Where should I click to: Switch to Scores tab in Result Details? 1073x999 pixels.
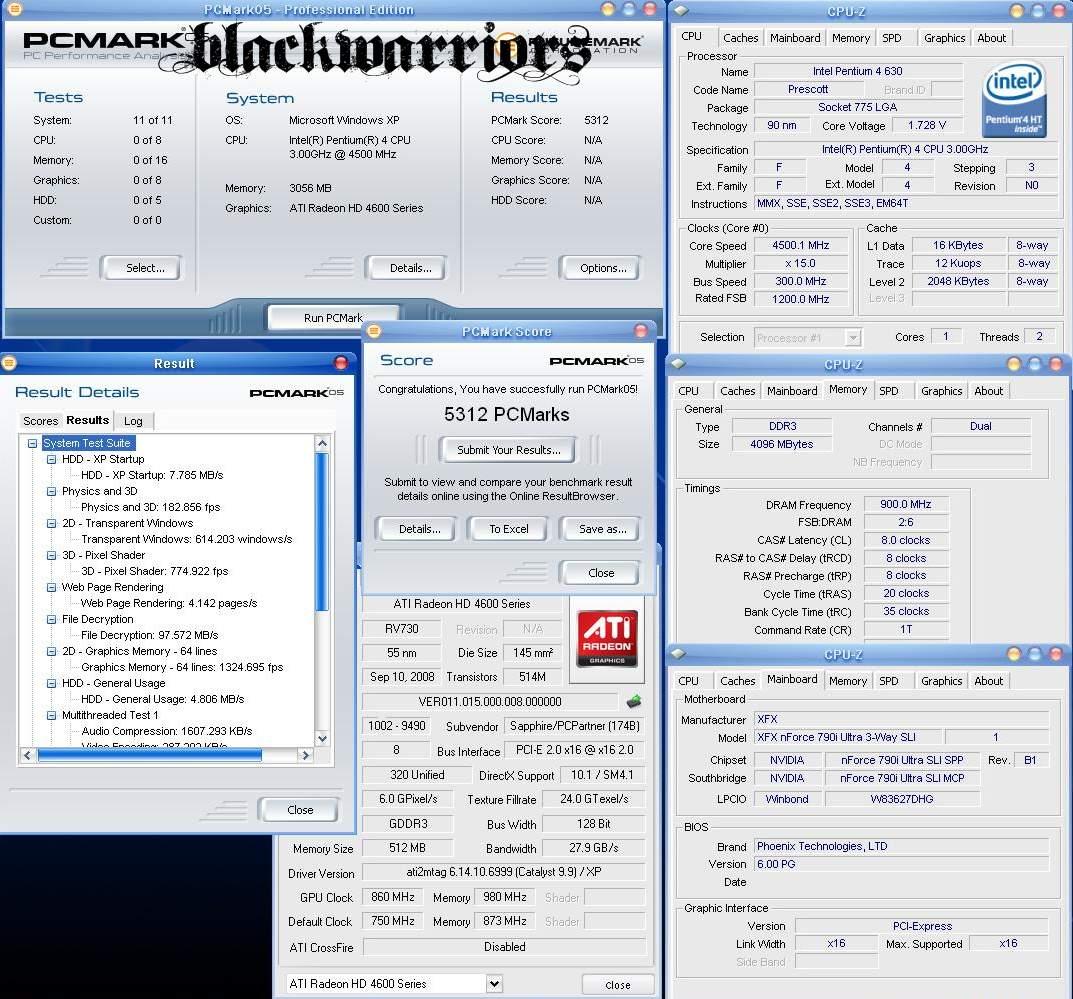tap(40, 421)
